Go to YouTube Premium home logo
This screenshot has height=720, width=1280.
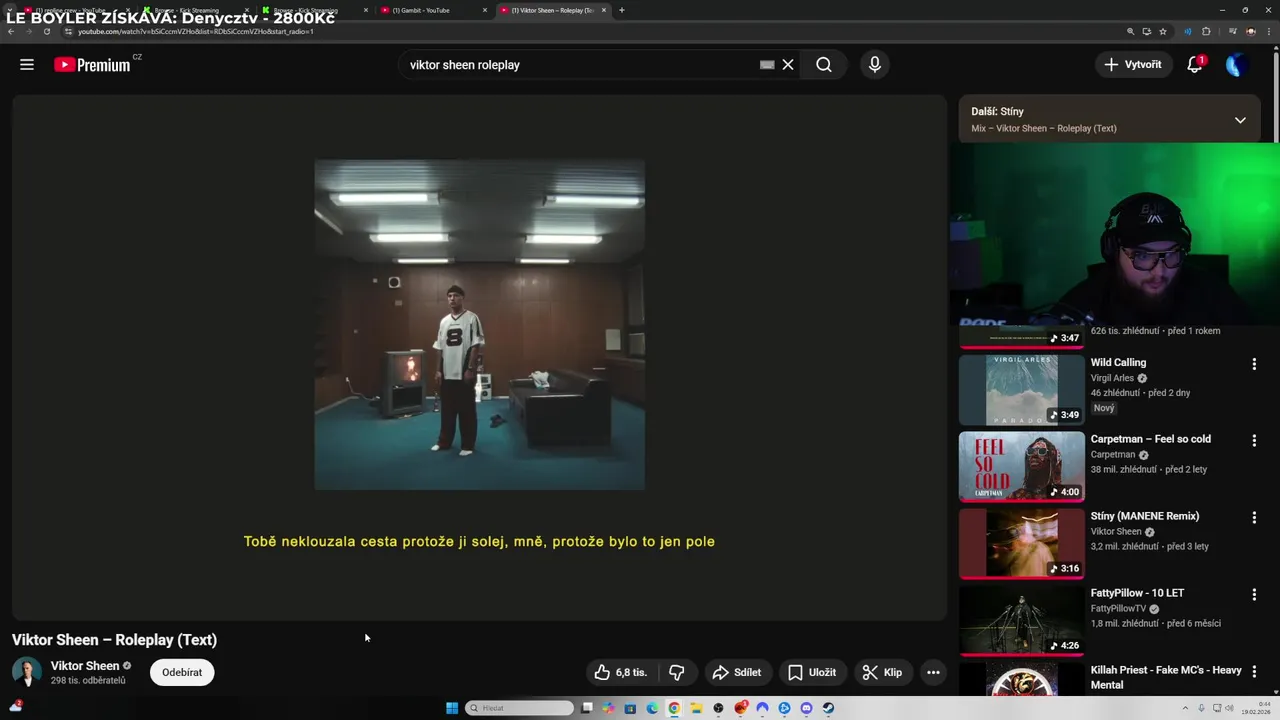pos(92,65)
